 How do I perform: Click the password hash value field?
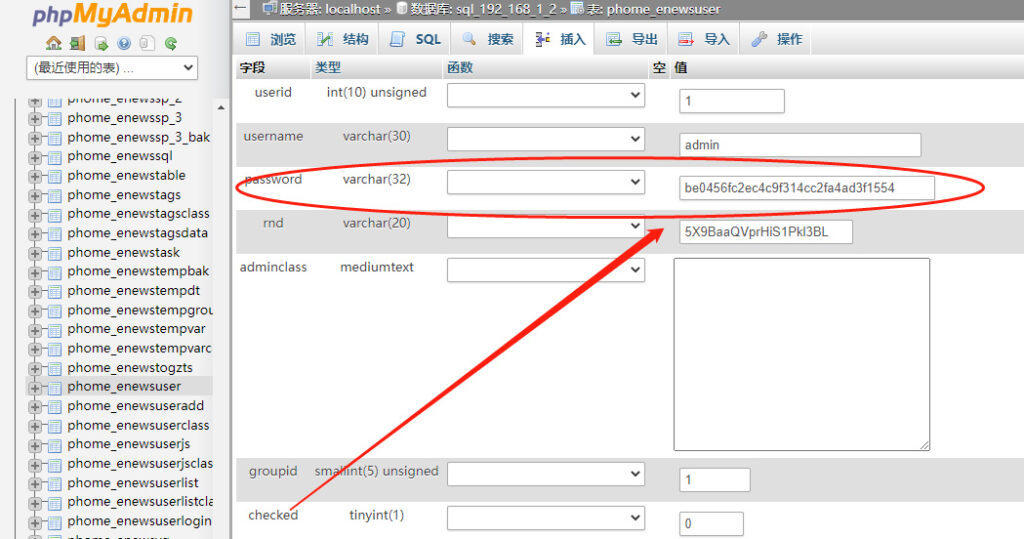coord(806,188)
